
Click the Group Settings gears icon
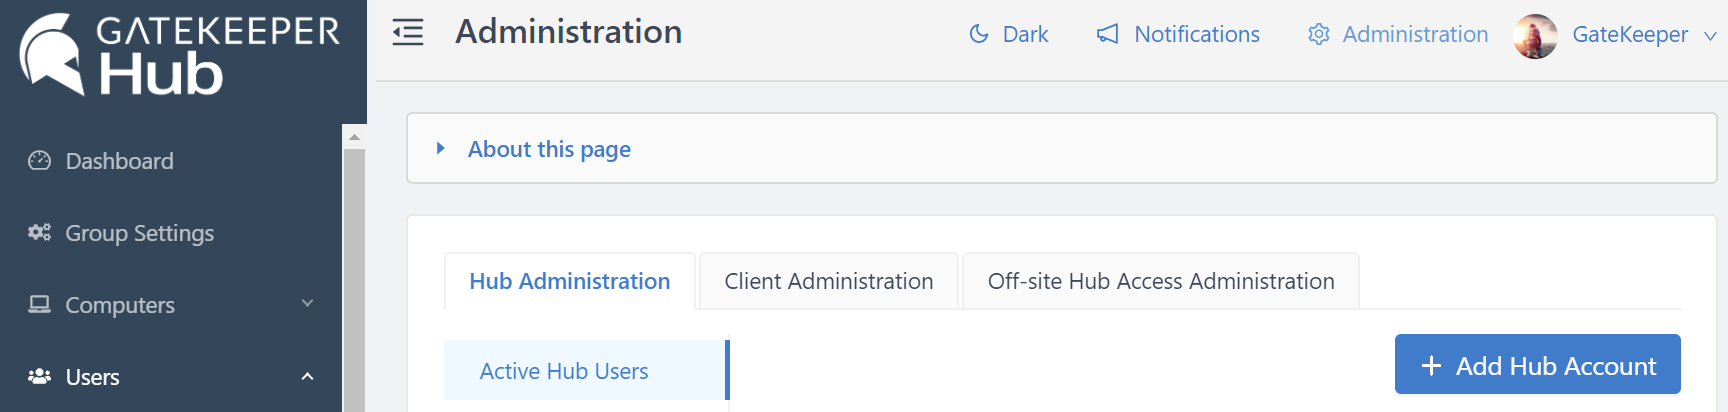click(x=39, y=233)
